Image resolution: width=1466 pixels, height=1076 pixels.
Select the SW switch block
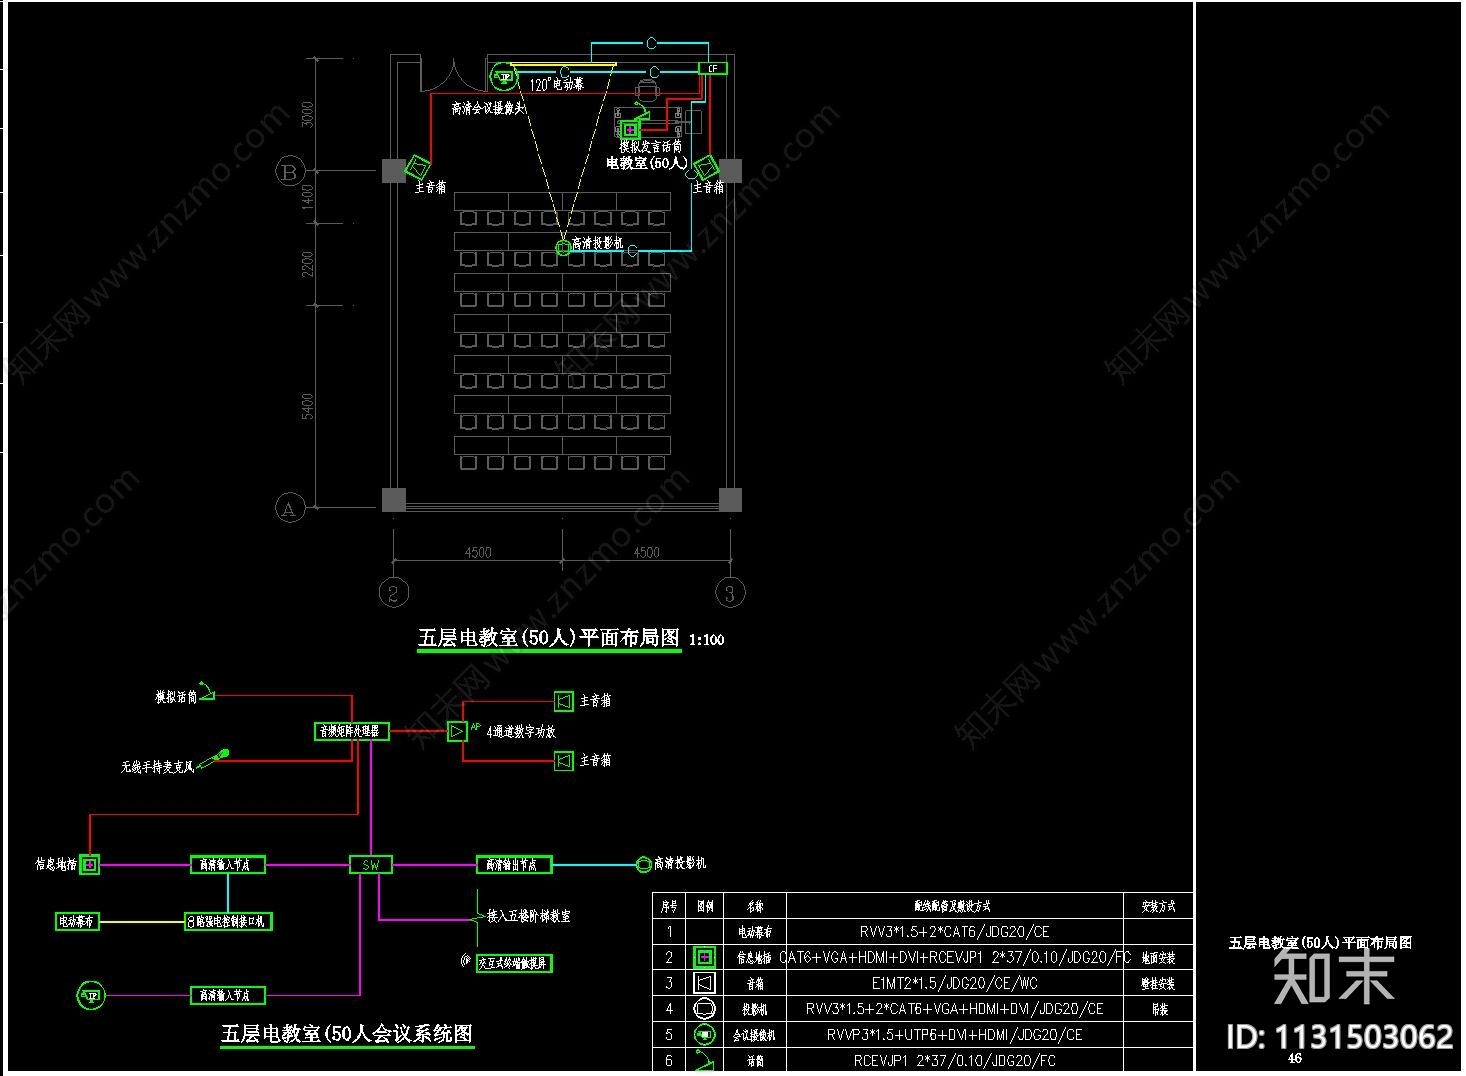tap(371, 865)
